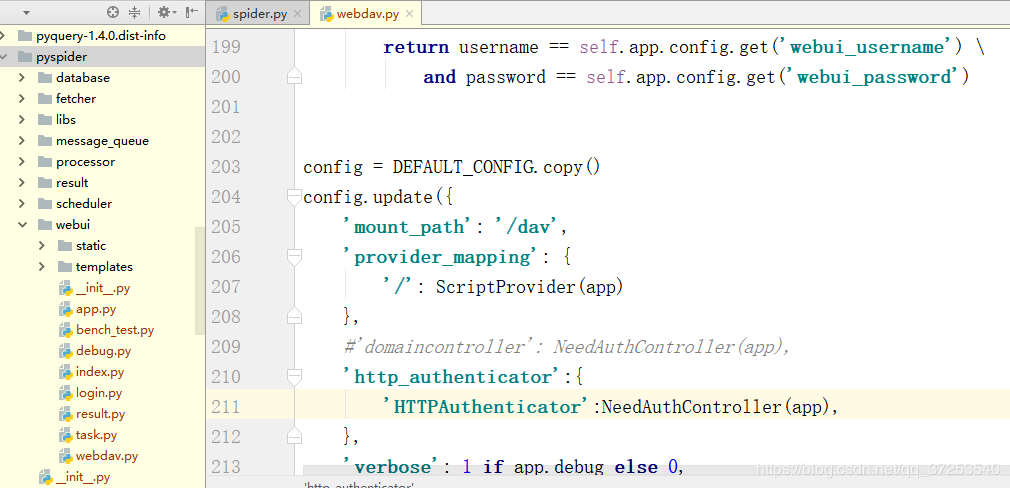Click the project tree vertical scrollbar
1010x488 pixels.
pos(200,280)
